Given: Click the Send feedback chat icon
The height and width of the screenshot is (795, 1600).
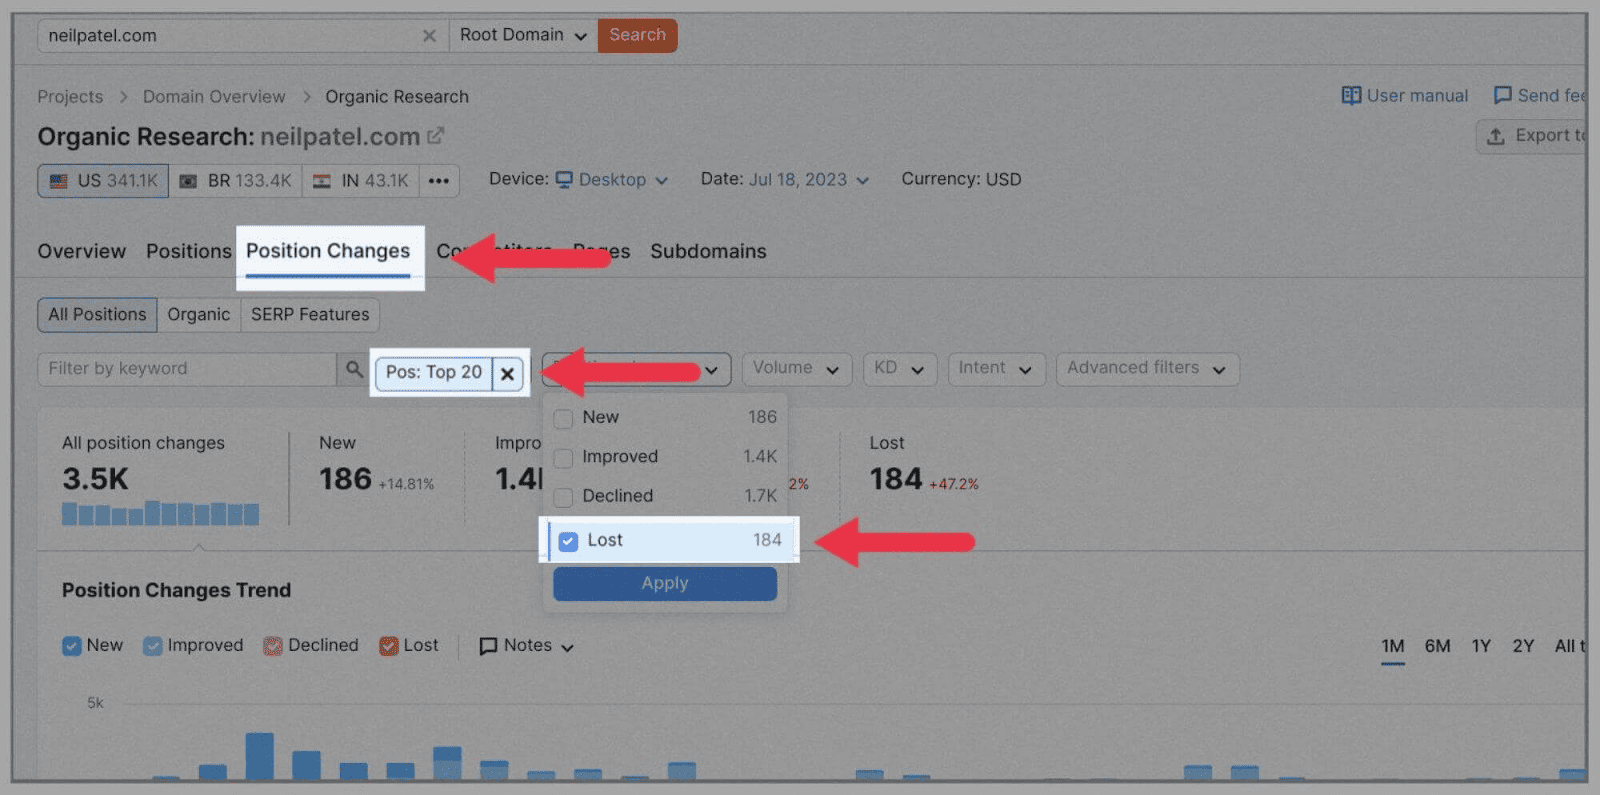Looking at the screenshot, I should click(x=1502, y=96).
